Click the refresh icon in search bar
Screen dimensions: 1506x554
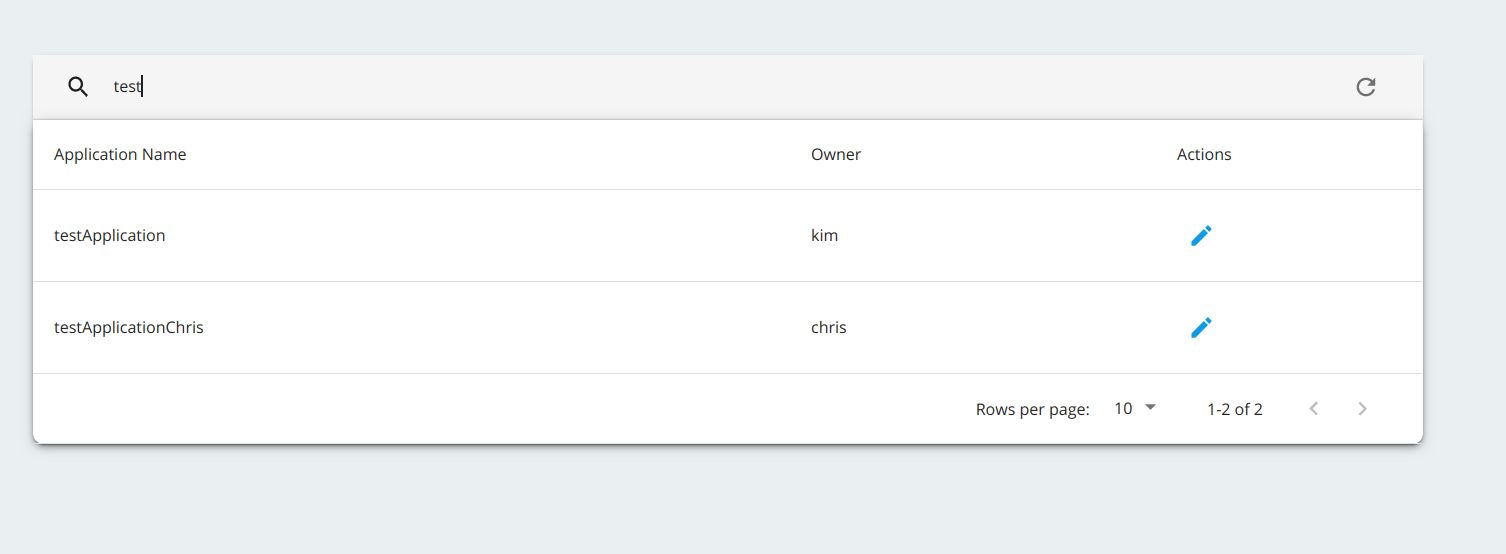coord(1366,87)
